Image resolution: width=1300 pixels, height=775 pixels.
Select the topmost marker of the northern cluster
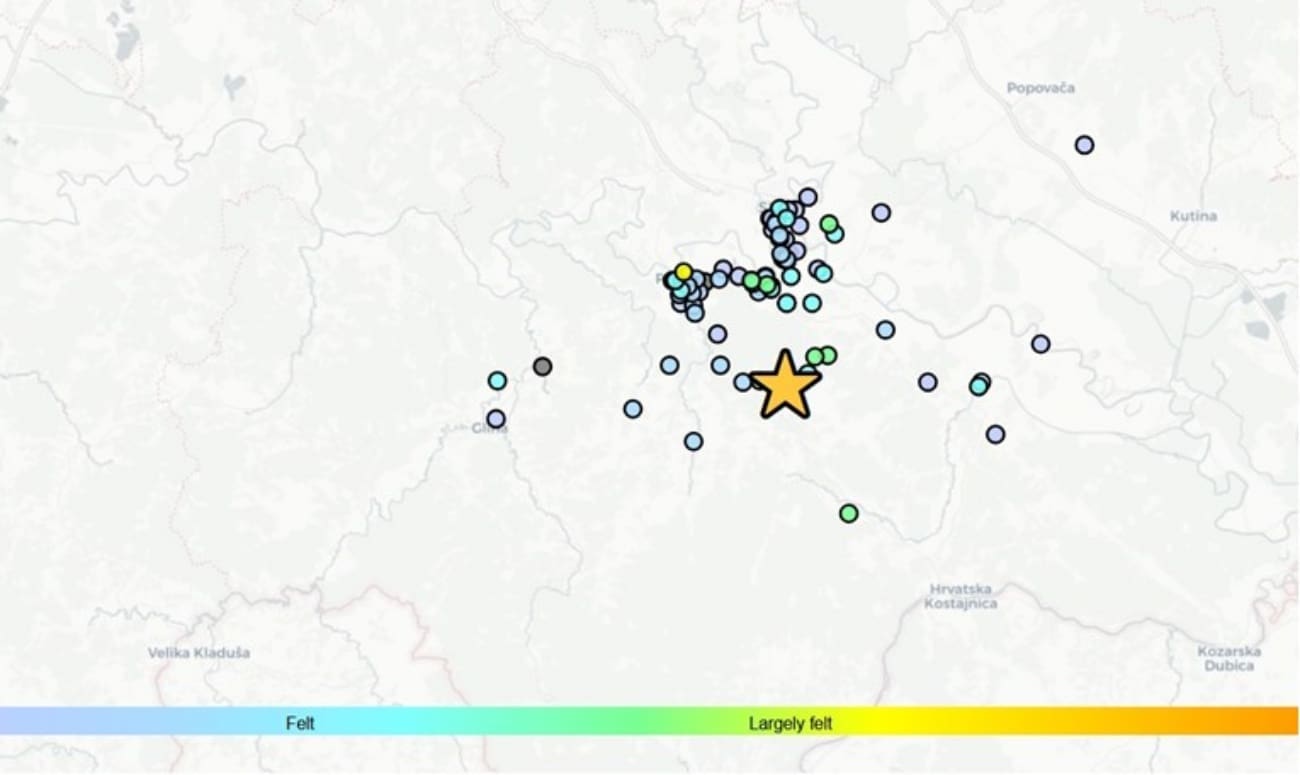(807, 197)
